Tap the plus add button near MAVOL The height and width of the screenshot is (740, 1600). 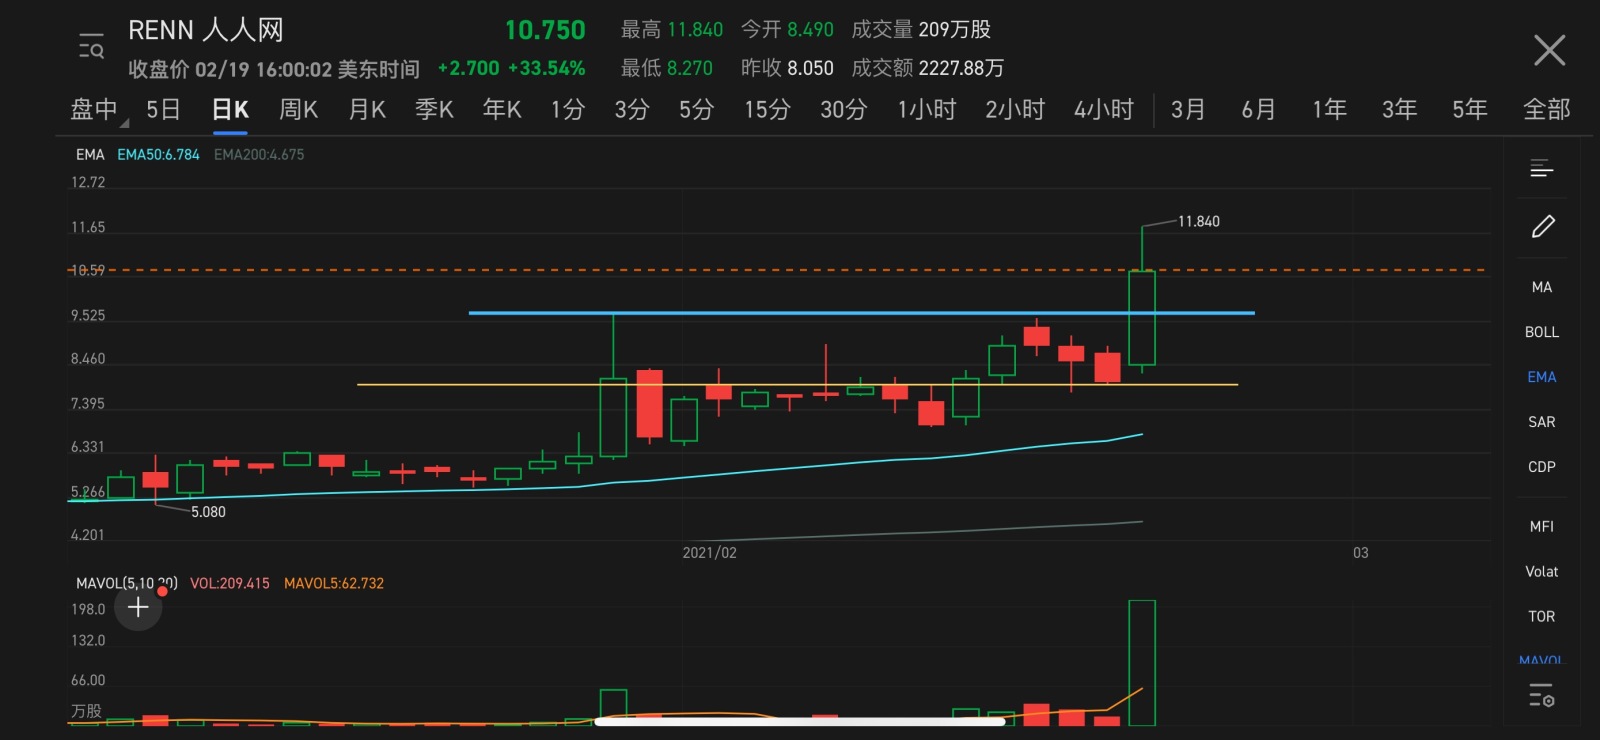(x=138, y=607)
